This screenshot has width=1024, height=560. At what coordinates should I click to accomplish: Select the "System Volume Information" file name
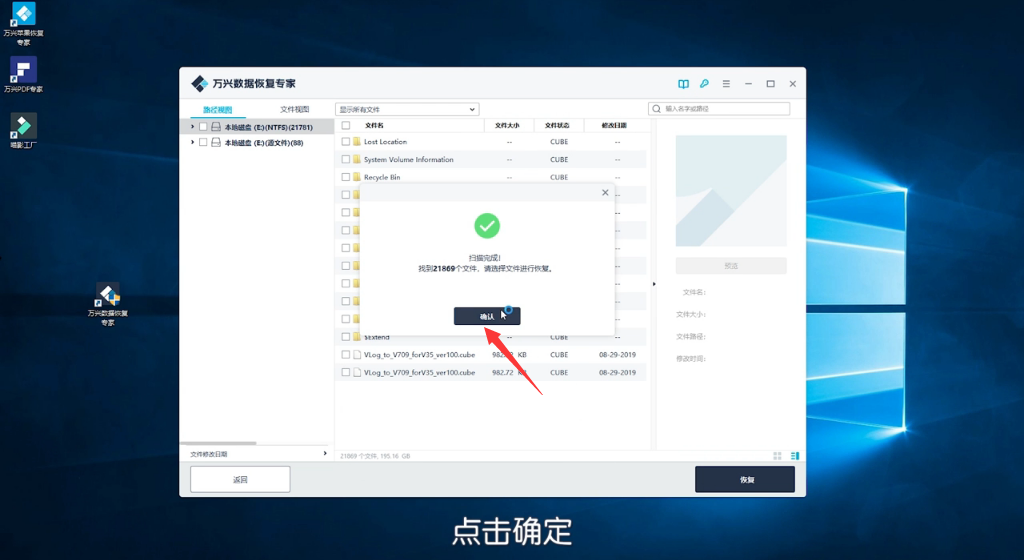click(x=409, y=159)
